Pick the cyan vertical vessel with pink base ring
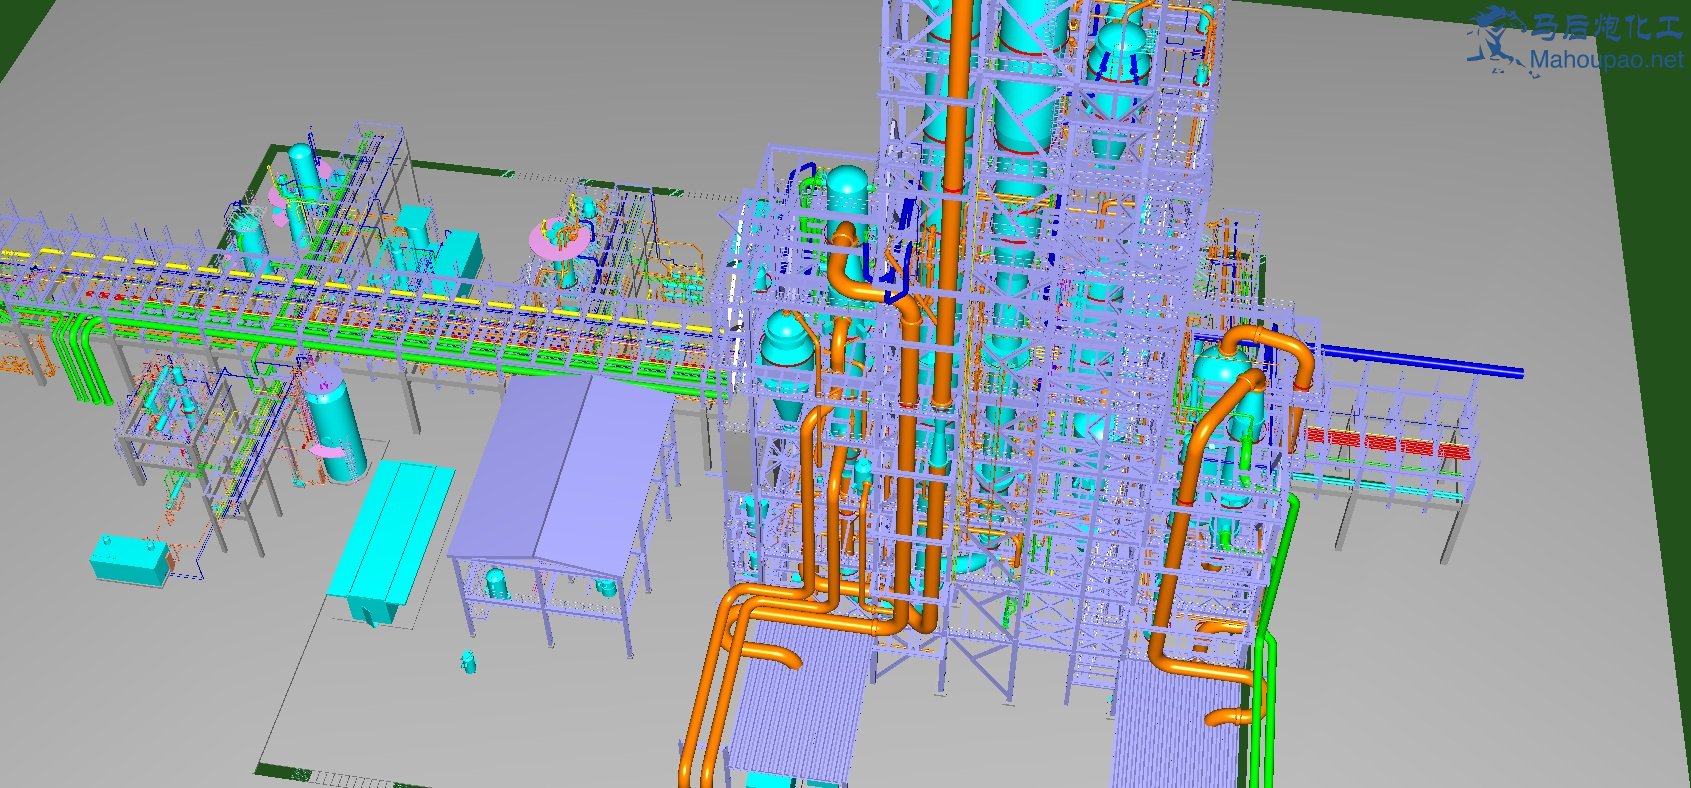Screen dimensions: 1691x788 336,424
